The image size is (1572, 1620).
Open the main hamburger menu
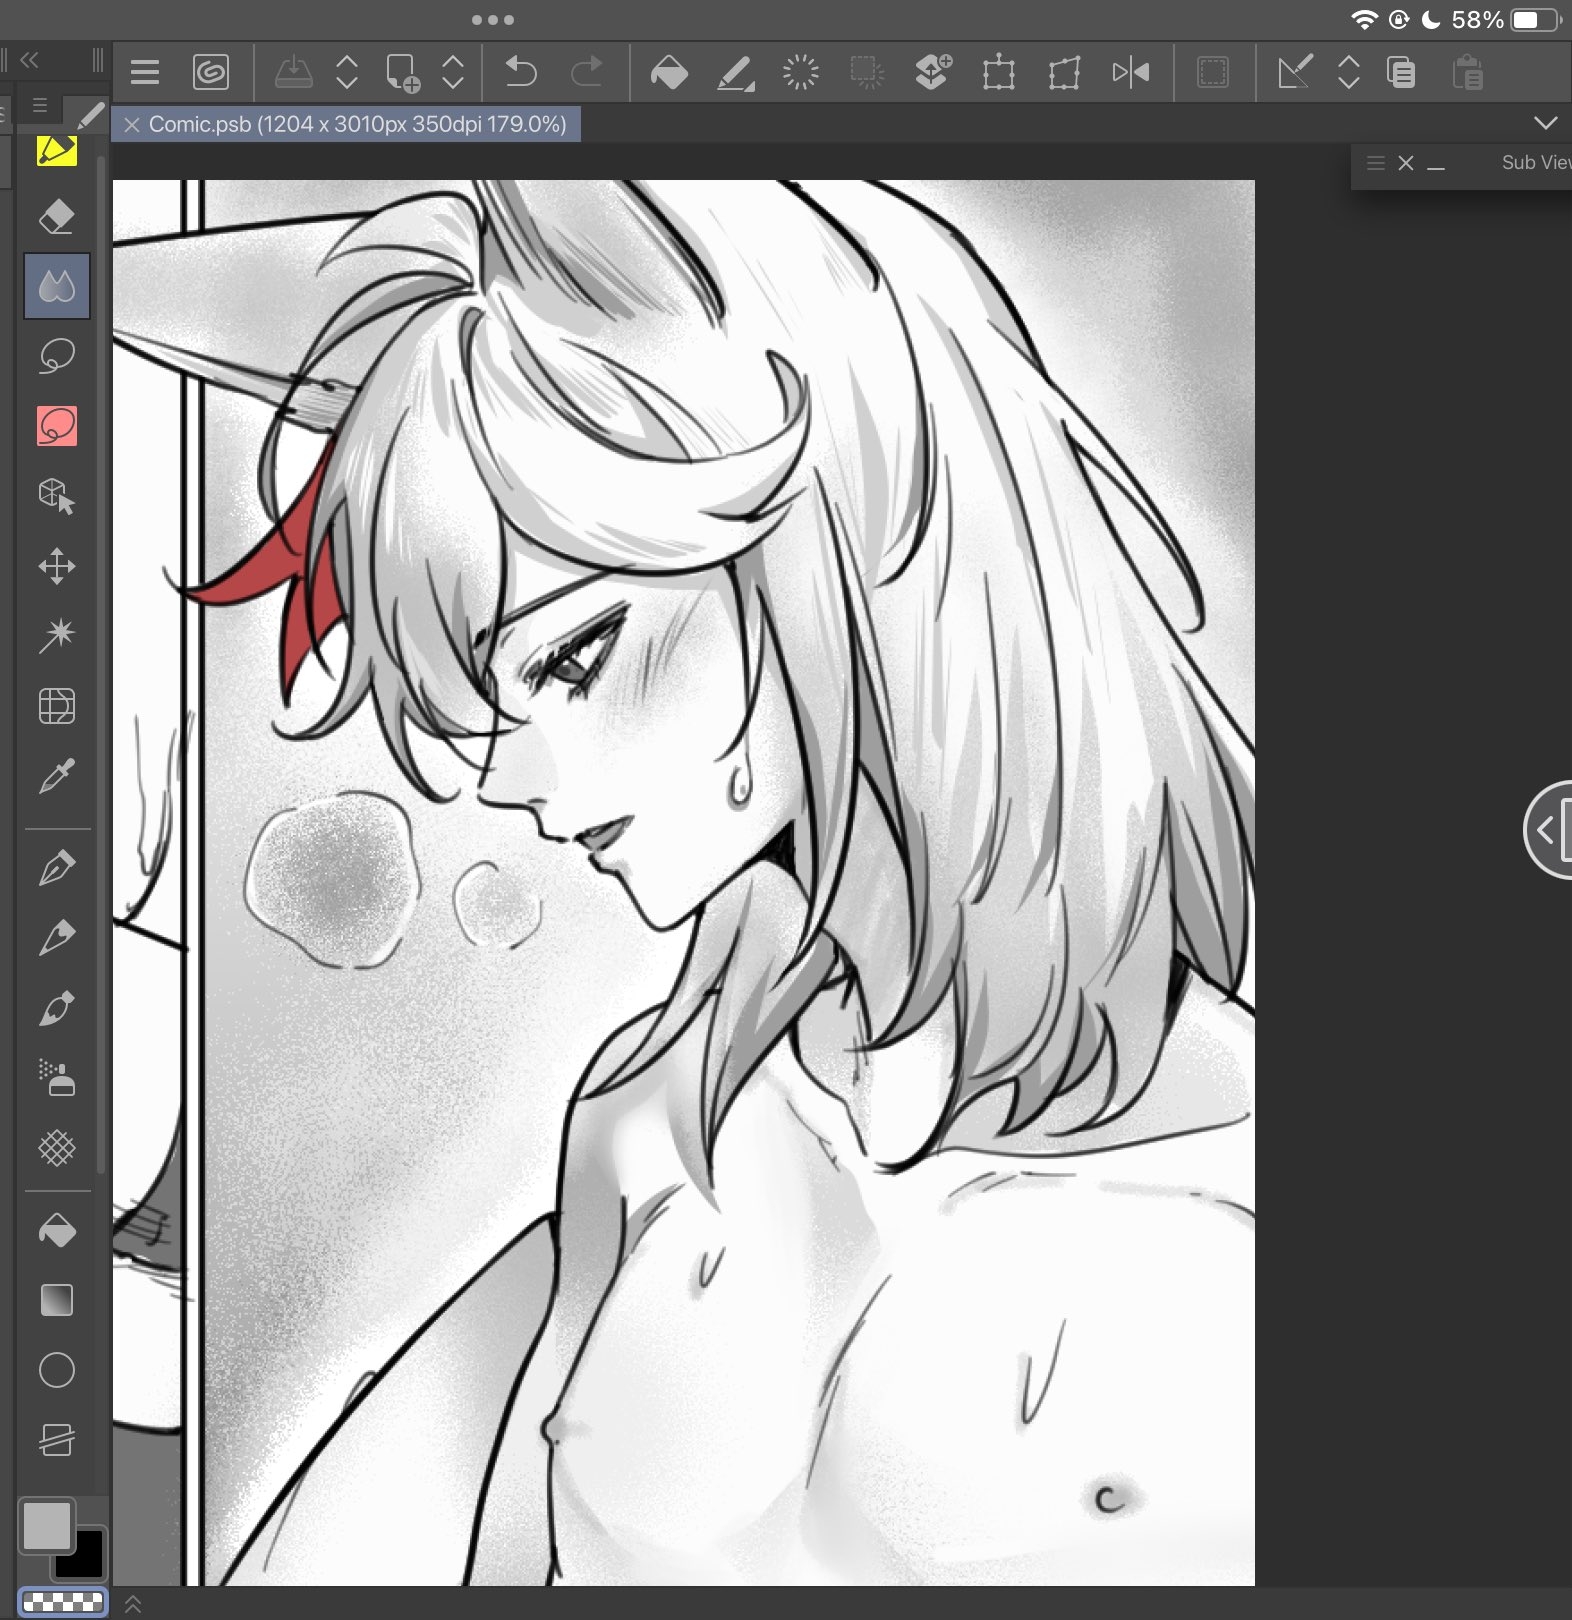(145, 72)
